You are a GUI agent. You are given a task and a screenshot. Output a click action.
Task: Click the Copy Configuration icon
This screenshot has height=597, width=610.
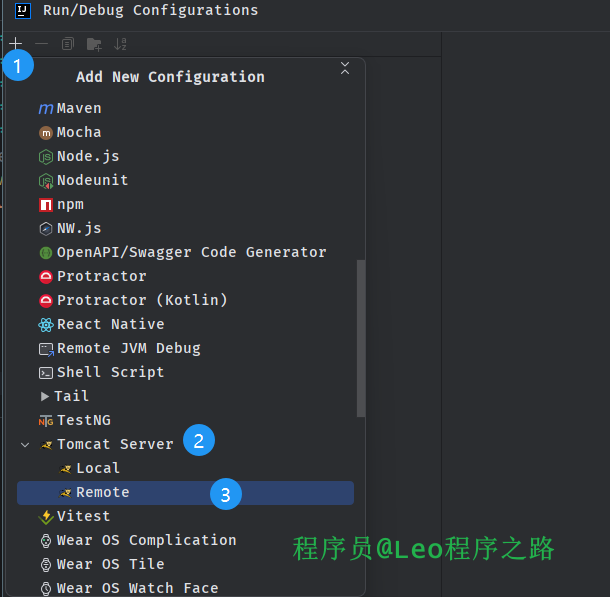point(68,44)
